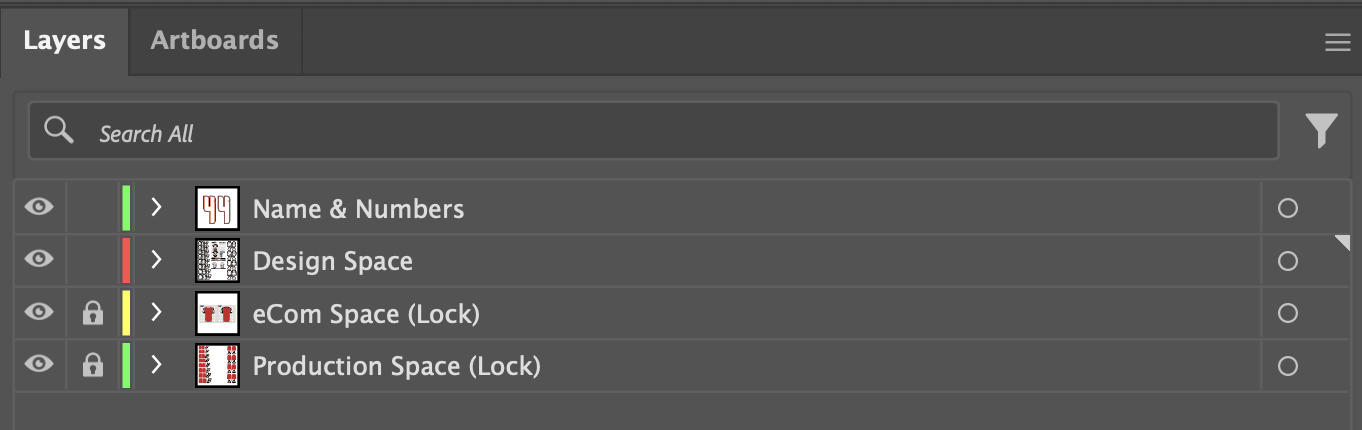Hide the Design Space layer

(x=39, y=260)
